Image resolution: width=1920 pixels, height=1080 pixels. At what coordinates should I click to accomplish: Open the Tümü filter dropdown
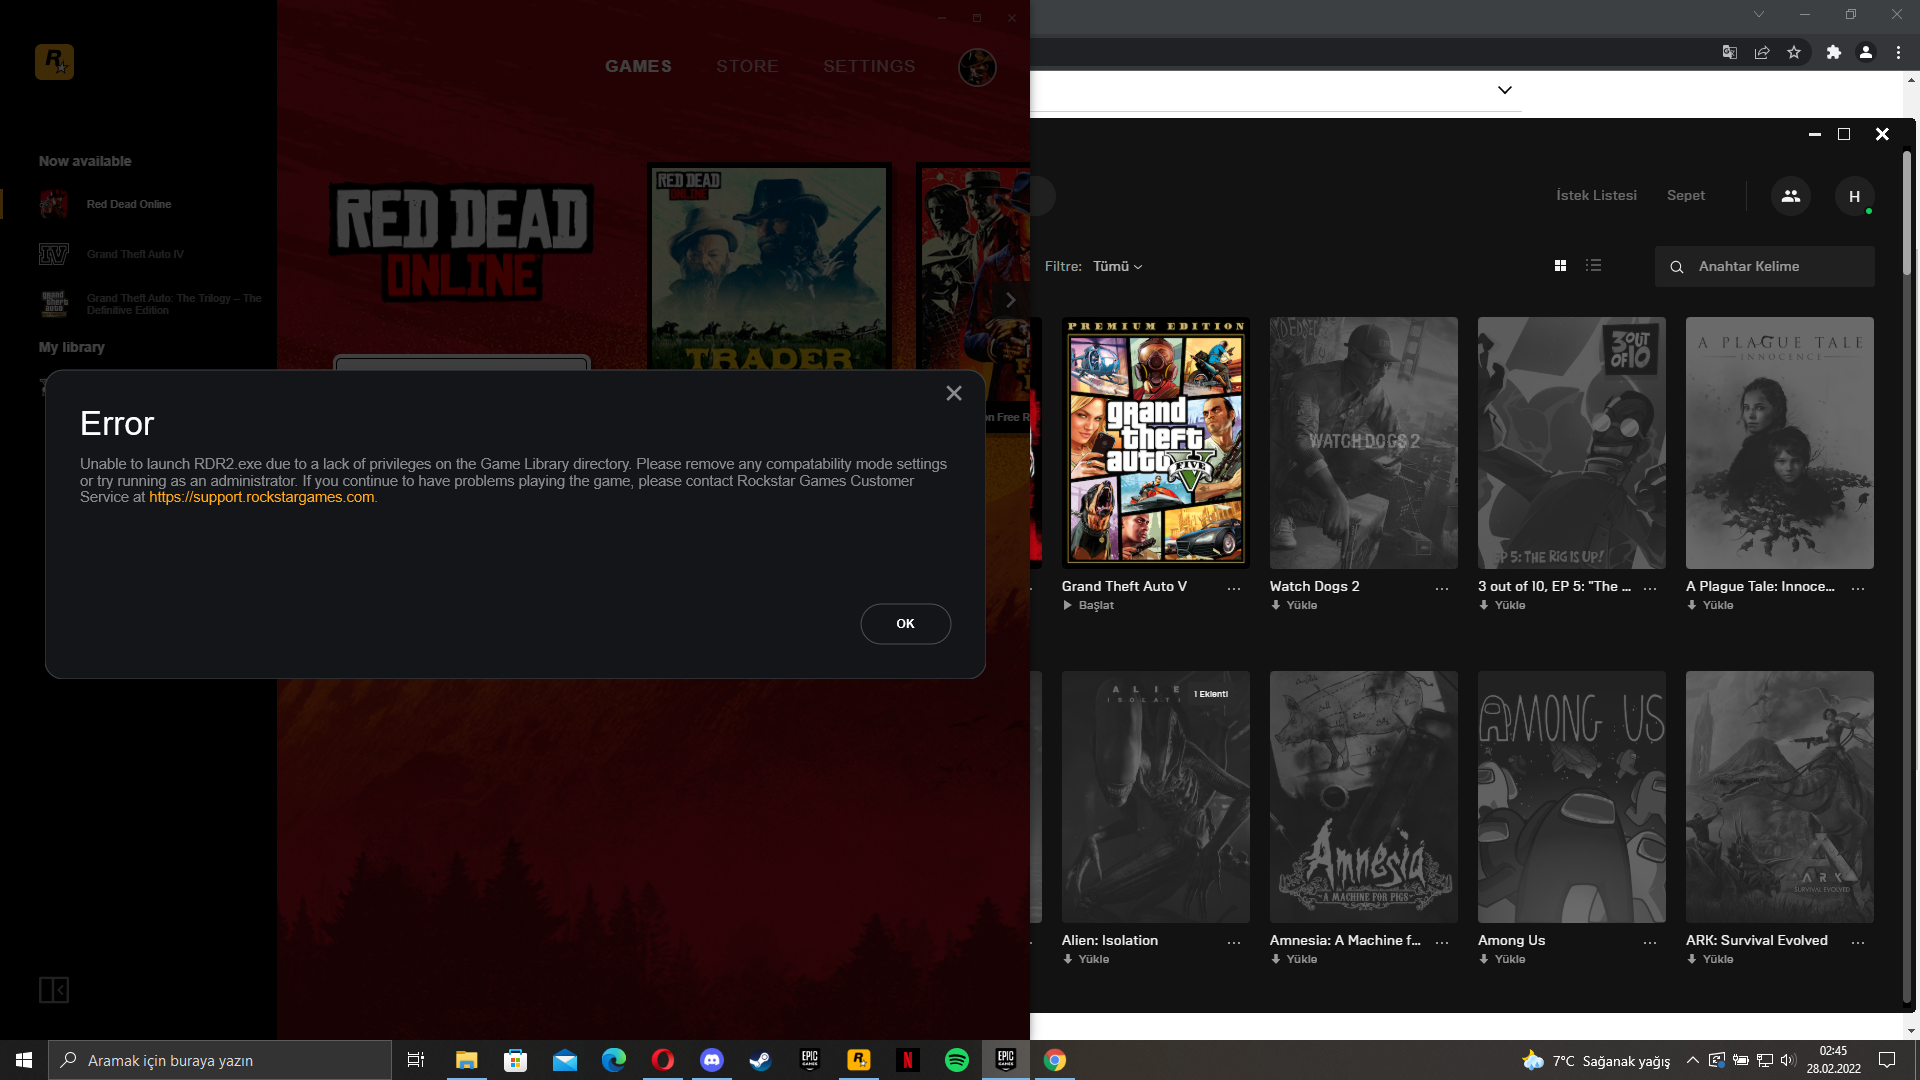[1117, 266]
